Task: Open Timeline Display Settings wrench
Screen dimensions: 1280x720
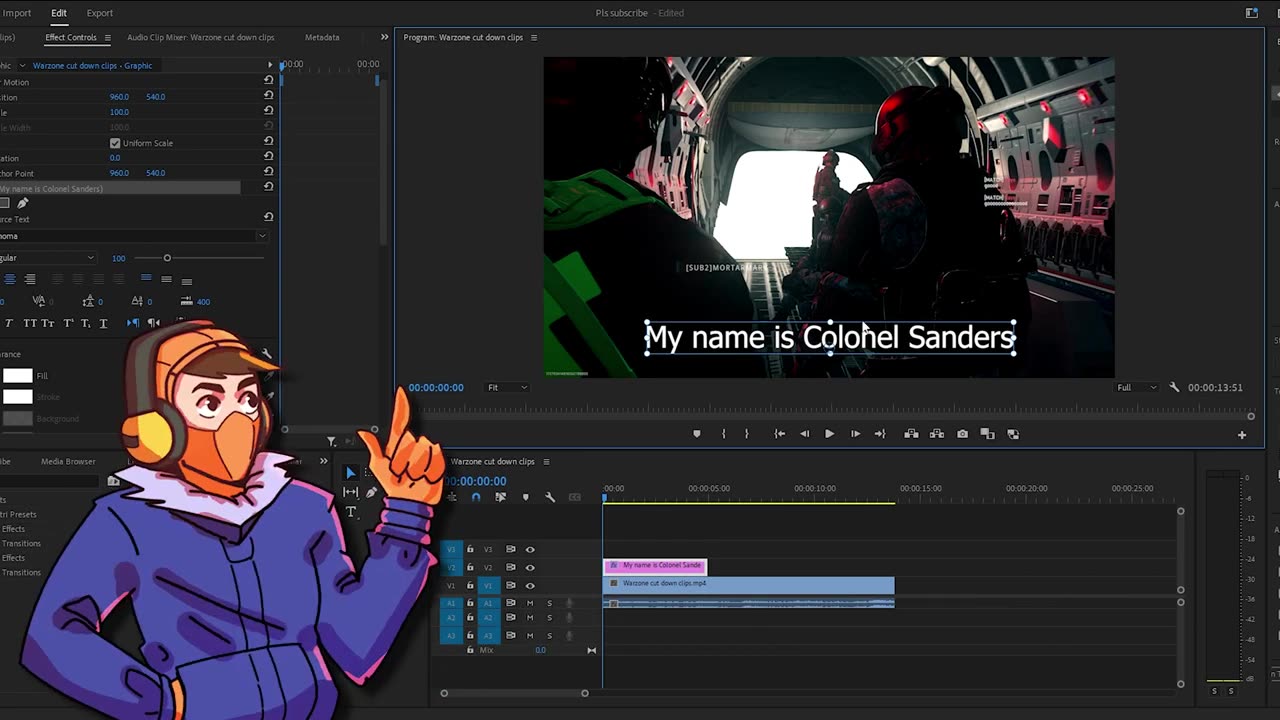Action: (x=549, y=497)
